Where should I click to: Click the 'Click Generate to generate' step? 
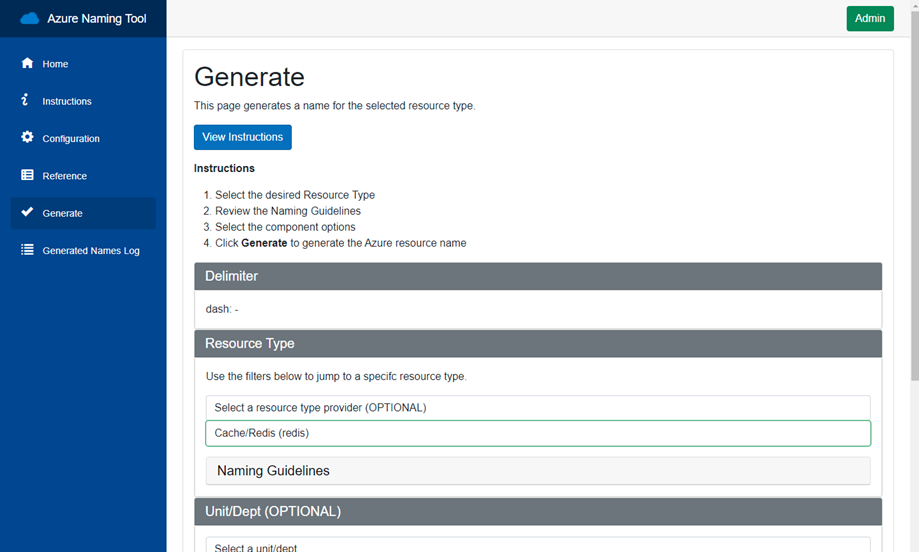tap(341, 243)
